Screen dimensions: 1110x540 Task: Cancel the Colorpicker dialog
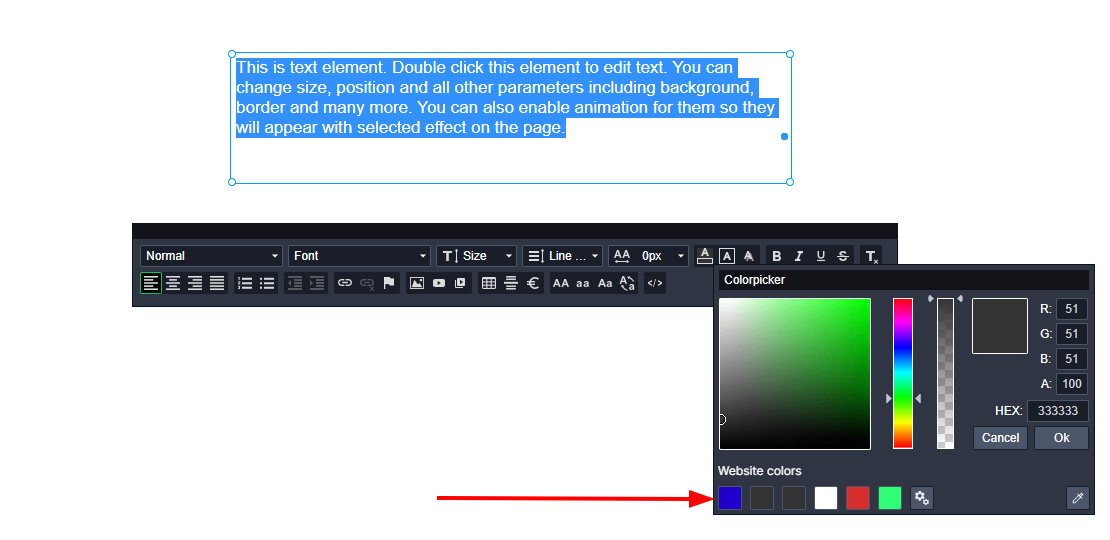(1000, 438)
